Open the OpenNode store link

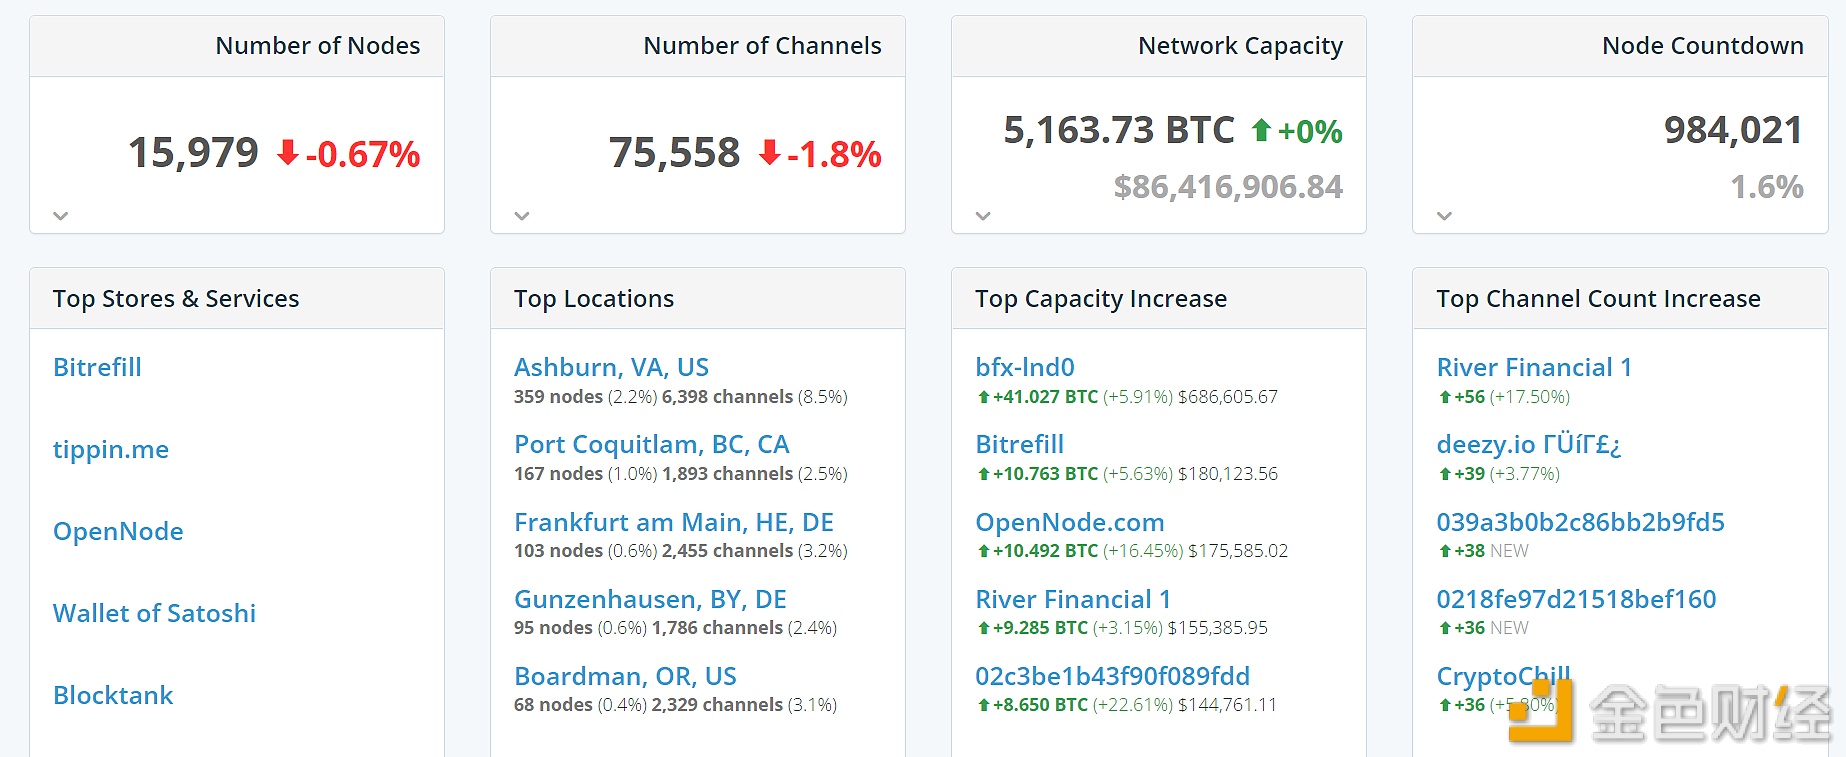coord(118,531)
